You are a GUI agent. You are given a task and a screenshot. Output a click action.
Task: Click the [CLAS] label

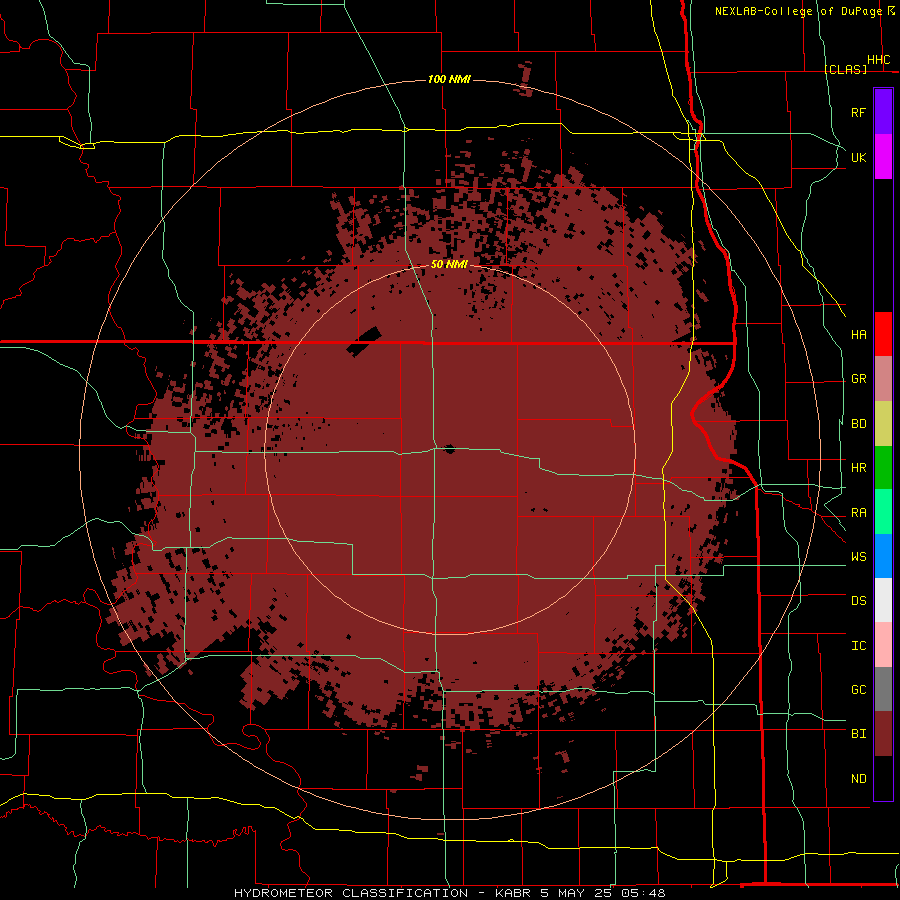pos(845,69)
